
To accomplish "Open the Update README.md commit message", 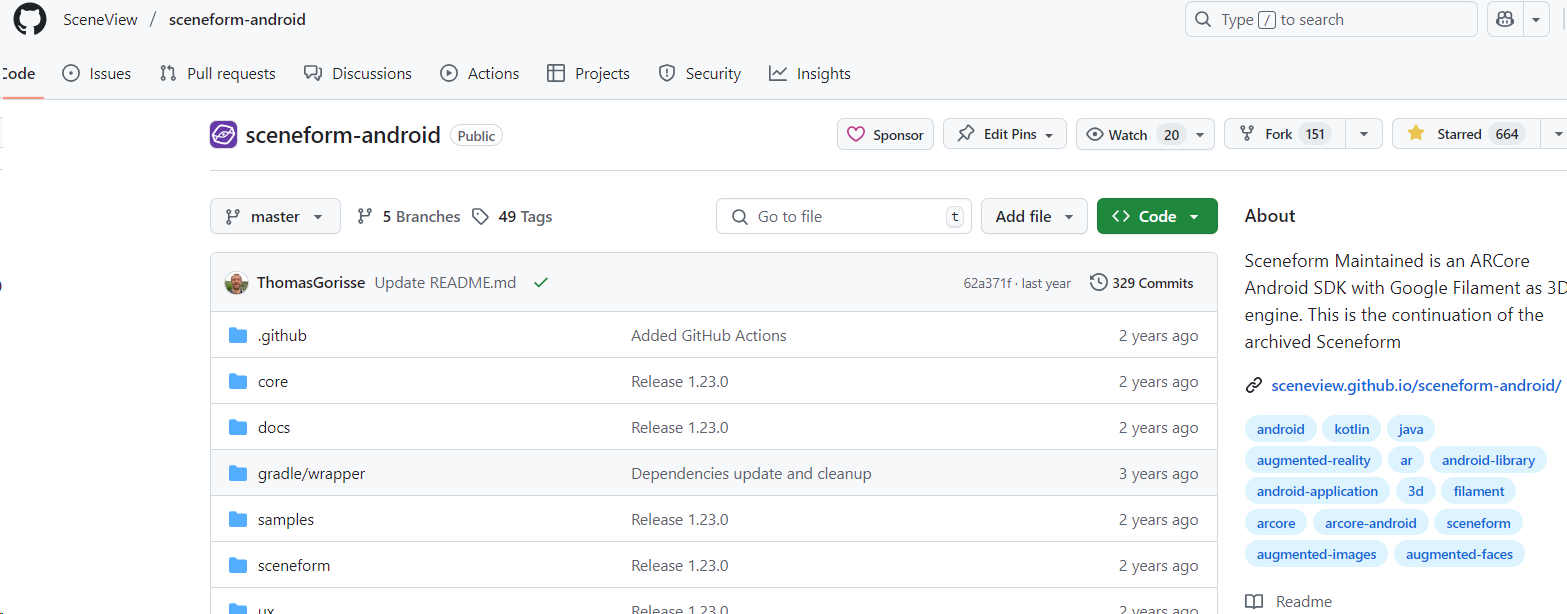I will [x=445, y=283].
